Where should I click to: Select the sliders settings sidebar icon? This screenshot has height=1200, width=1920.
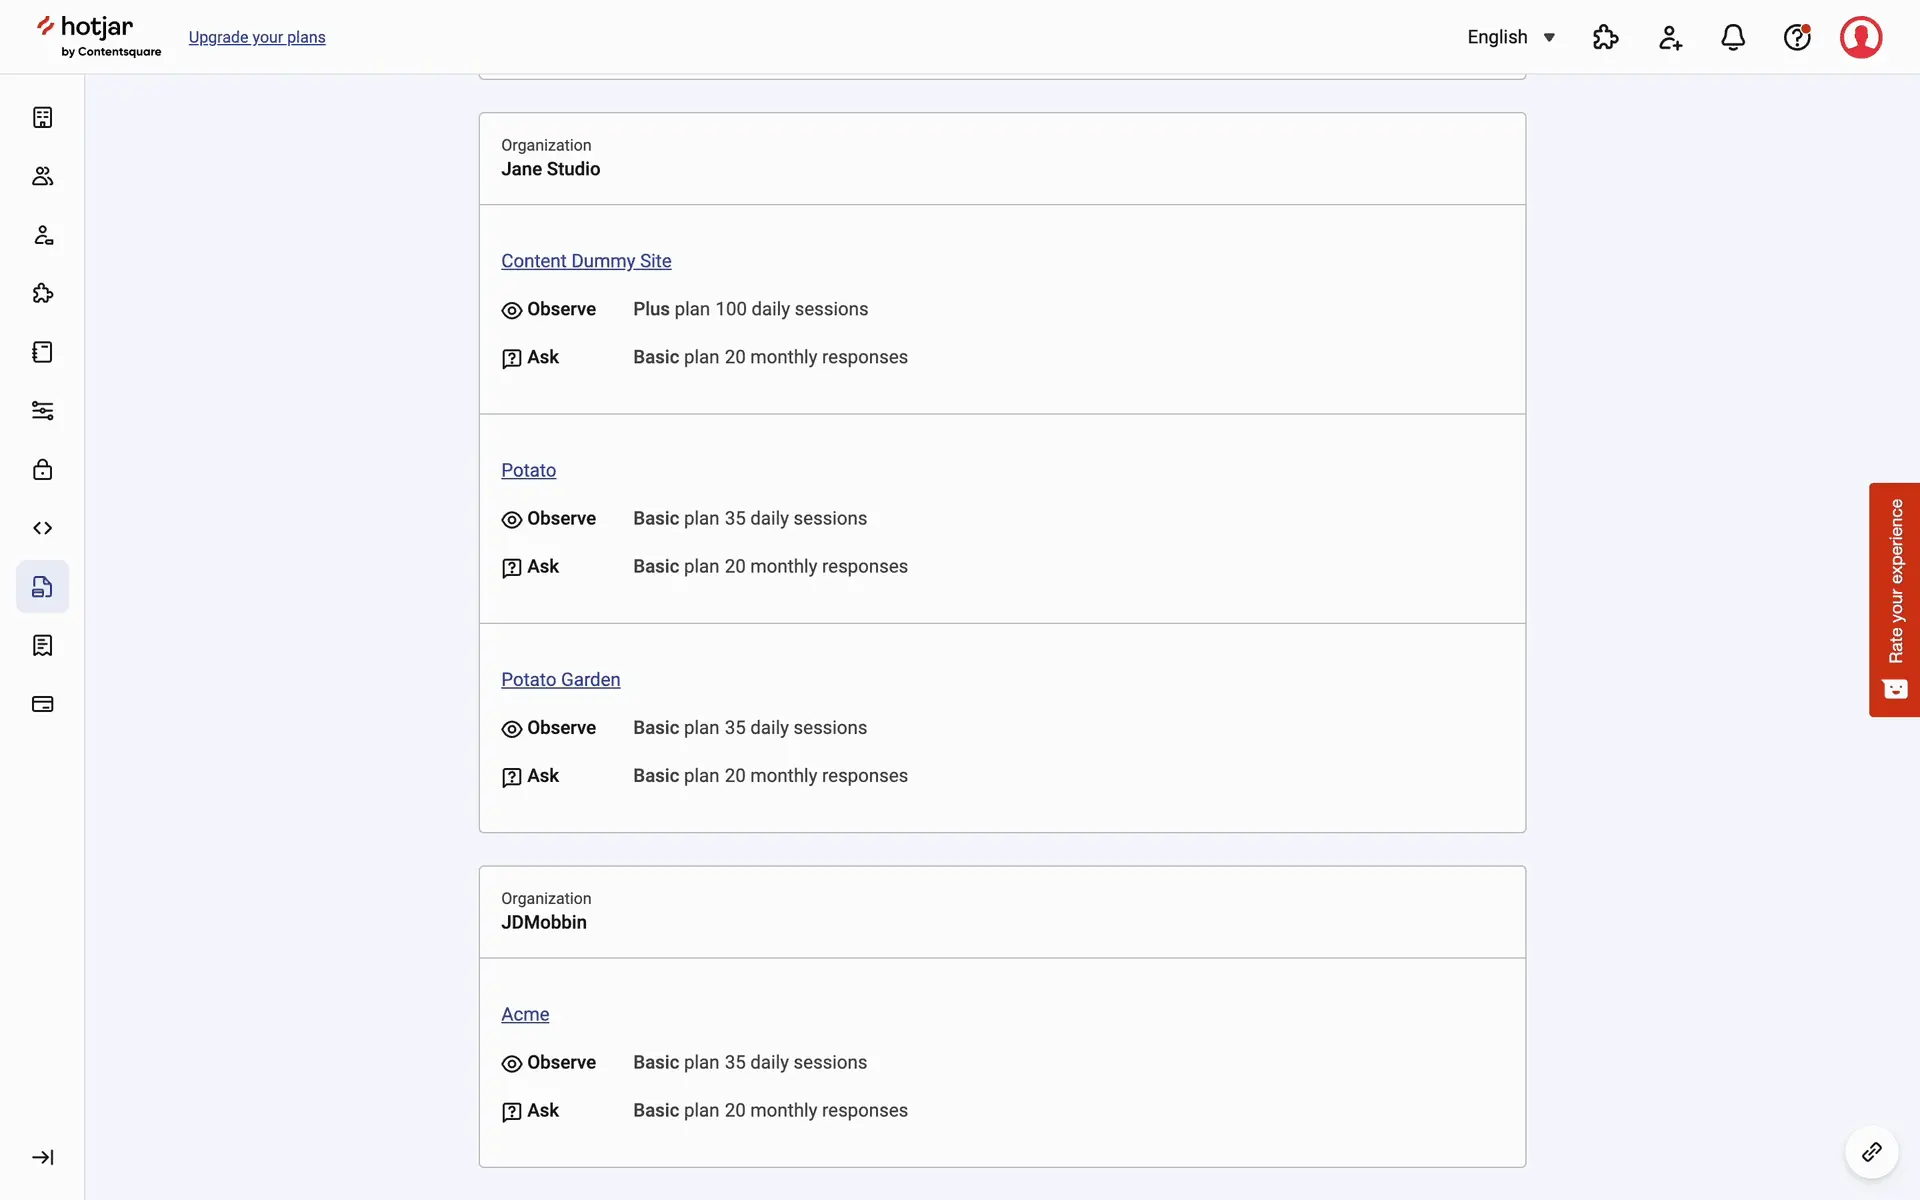(42, 411)
